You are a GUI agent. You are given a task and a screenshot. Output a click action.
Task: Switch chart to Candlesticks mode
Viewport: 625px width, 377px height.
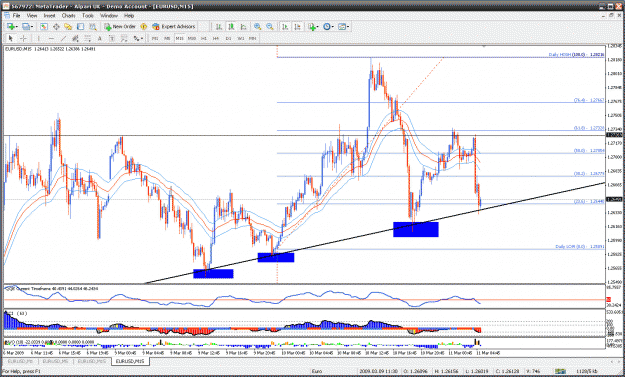[x=231, y=26]
